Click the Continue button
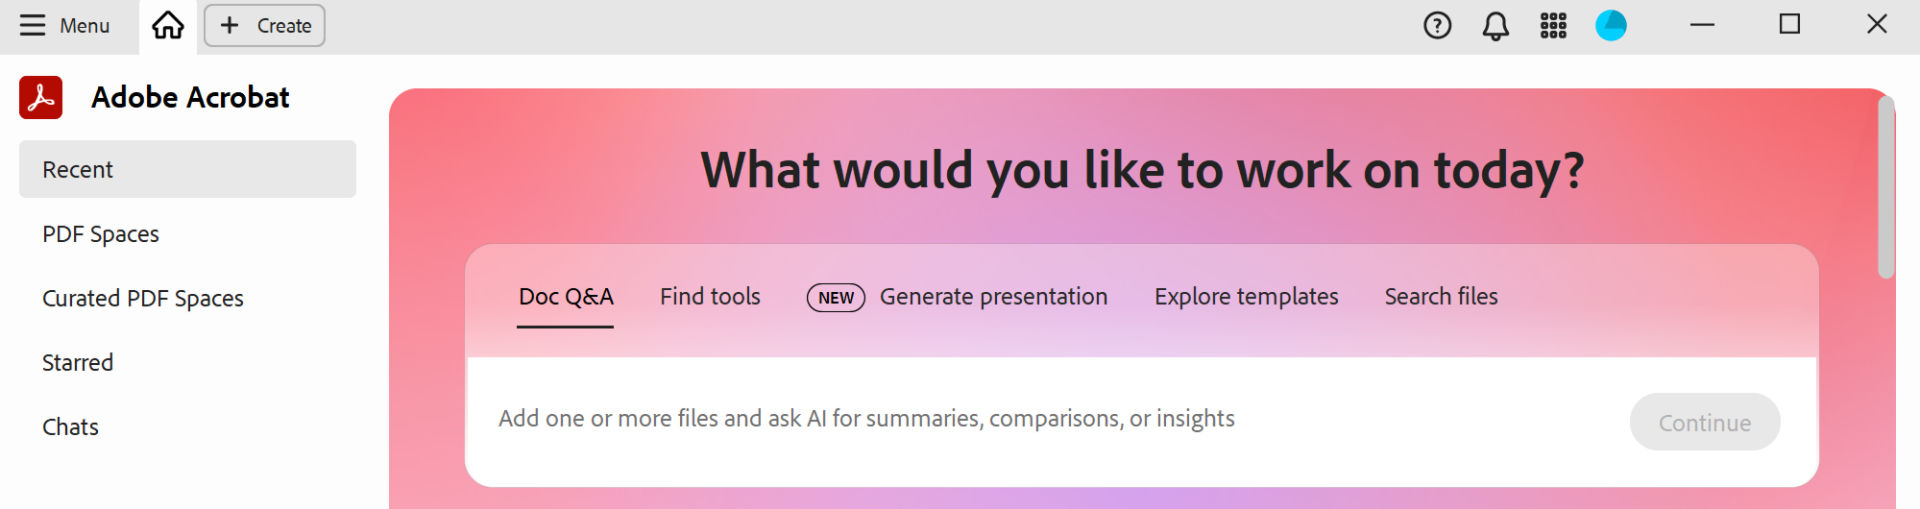Image resolution: width=1920 pixels, height=509 pixels. point(1704,422)
